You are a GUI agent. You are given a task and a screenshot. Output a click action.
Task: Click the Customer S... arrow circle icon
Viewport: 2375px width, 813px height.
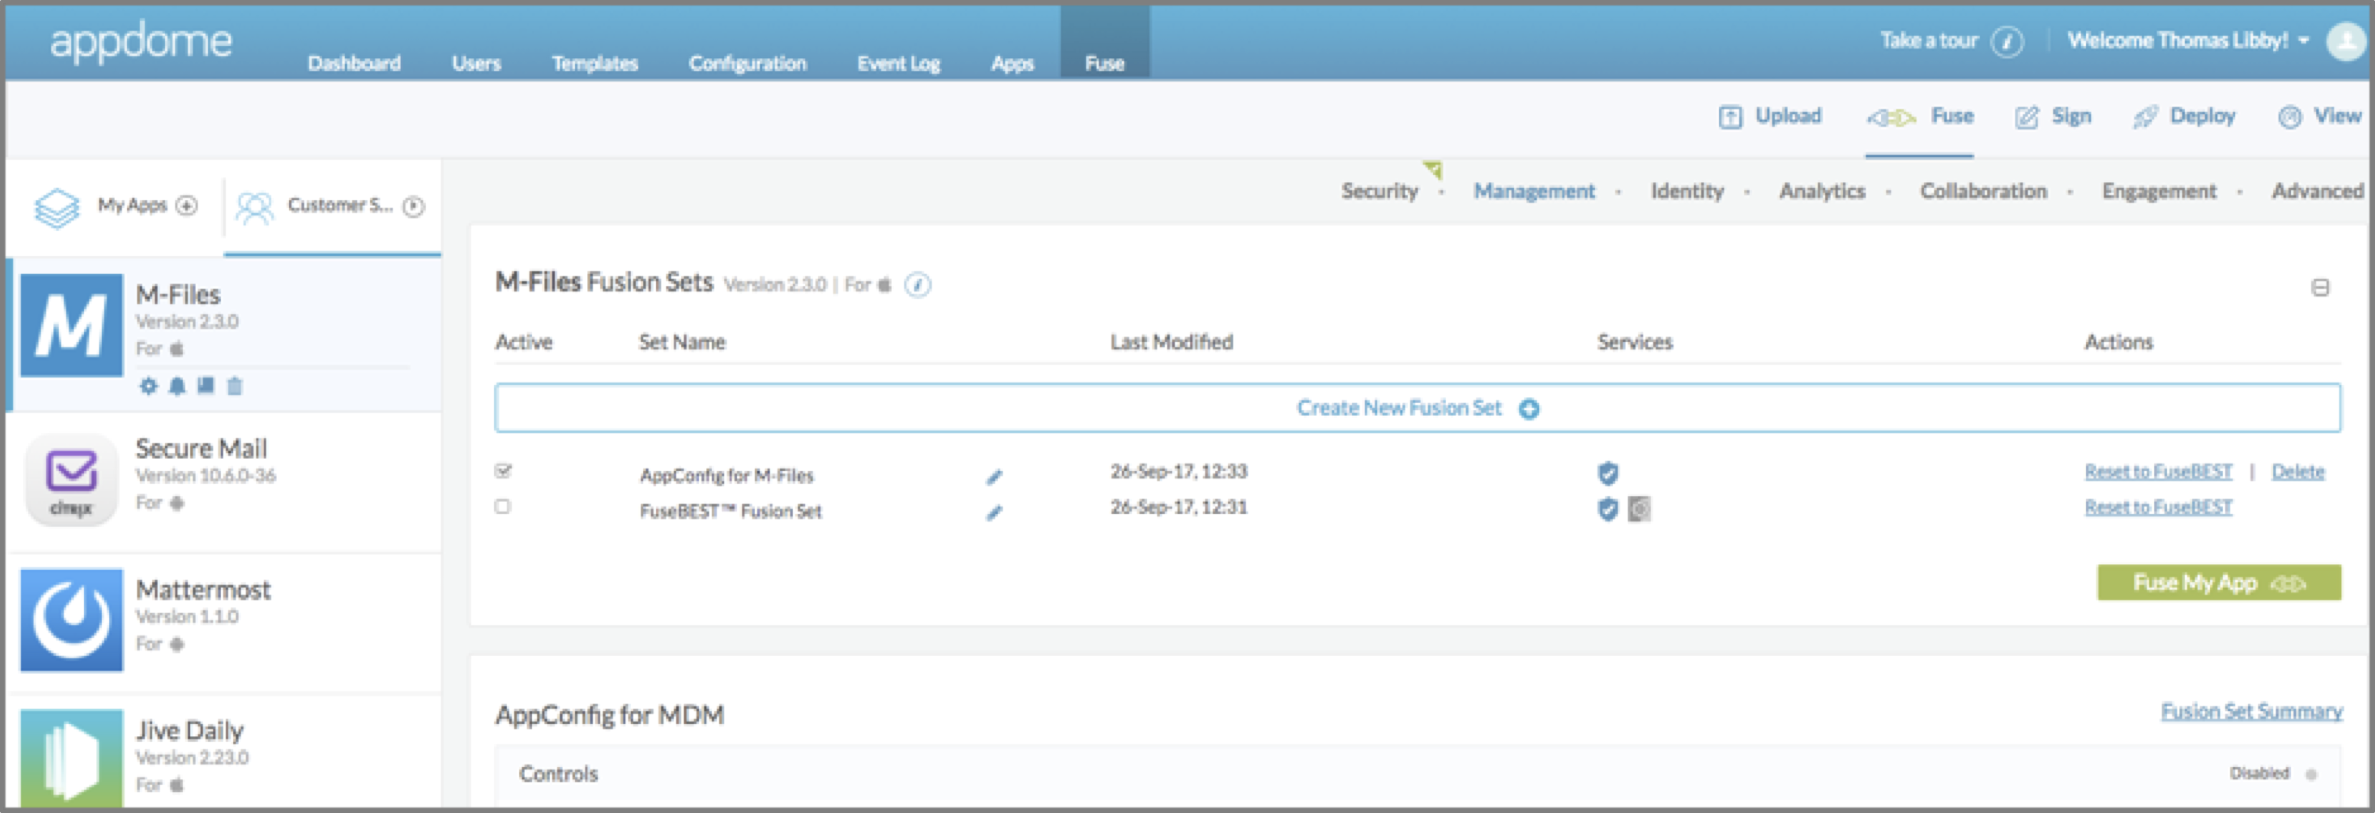pos(413,206)
